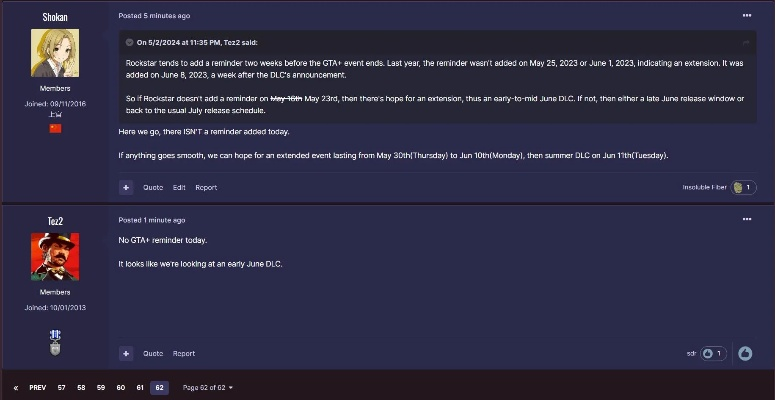Click the 'Posted 1 minute ago' timestamp
775x400 pixels.
pos(151,220)
